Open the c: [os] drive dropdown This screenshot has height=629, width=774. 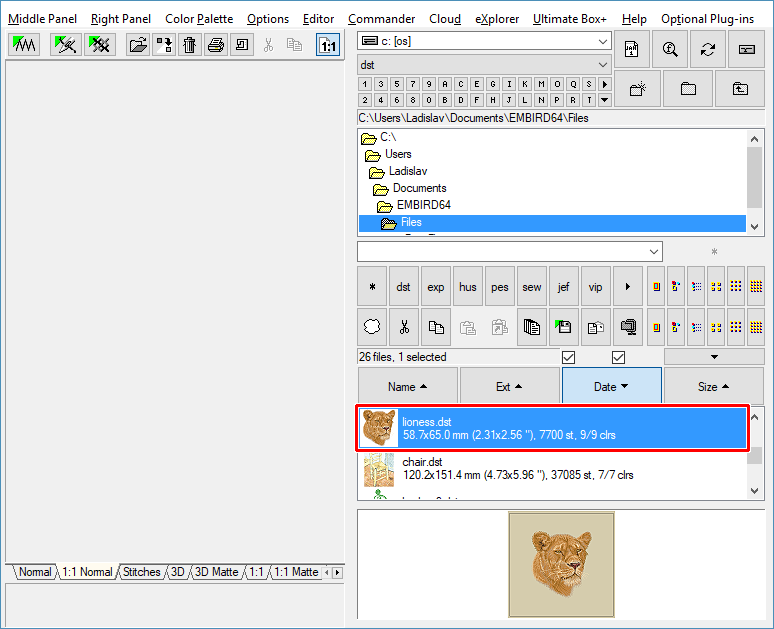coord(602,41)
